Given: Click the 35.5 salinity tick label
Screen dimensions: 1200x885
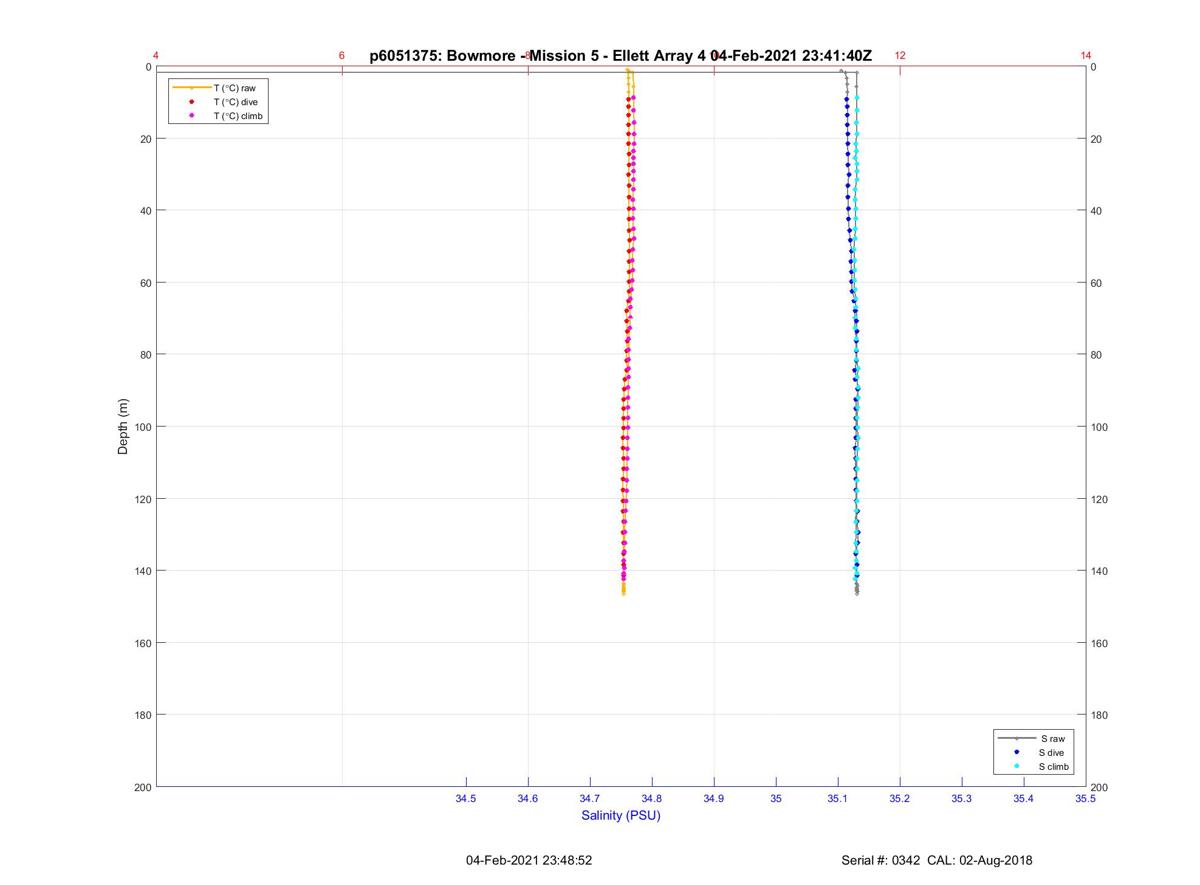Looking at the screenshot, I should coord(1086,799).
